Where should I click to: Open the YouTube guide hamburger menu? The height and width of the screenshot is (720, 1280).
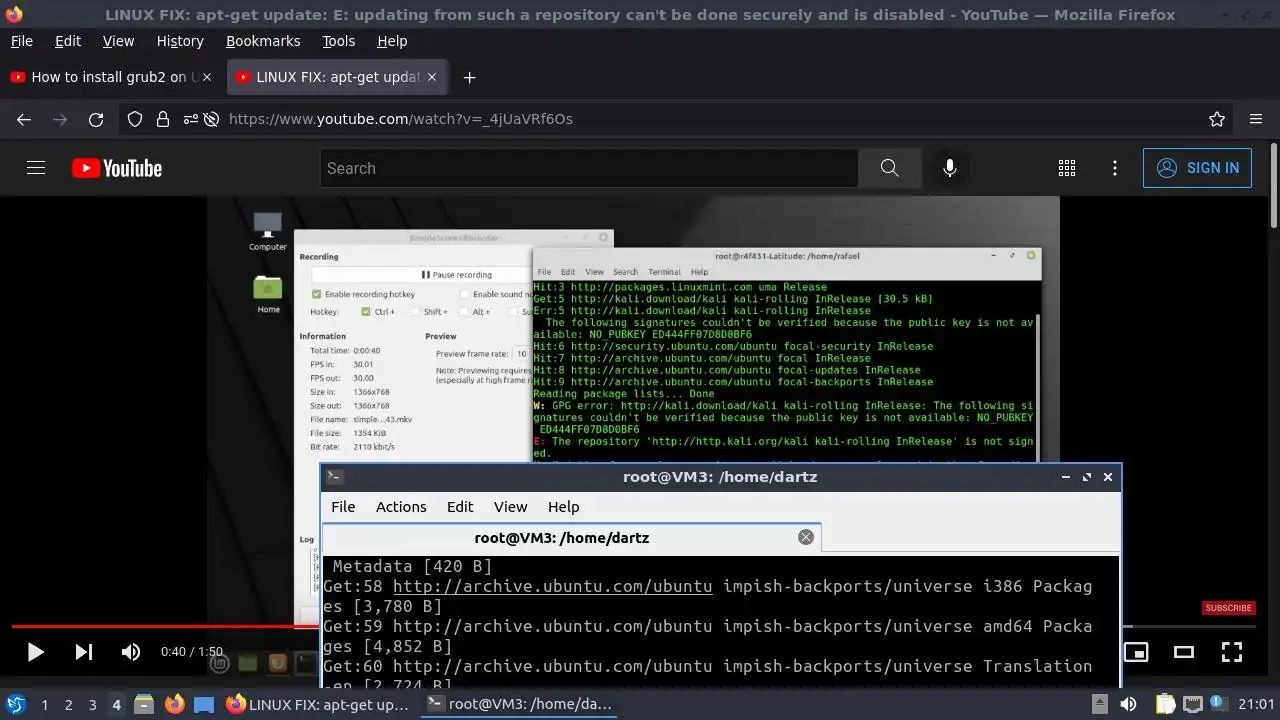[36, 168]
